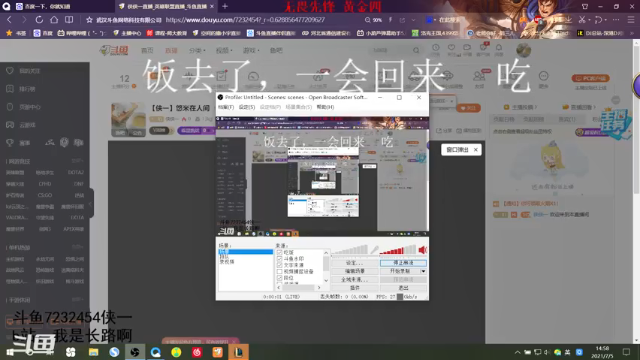Toggle the fifth source checkbox in OBS
This screenshot has width=640, height=360.
click(280, 278)
